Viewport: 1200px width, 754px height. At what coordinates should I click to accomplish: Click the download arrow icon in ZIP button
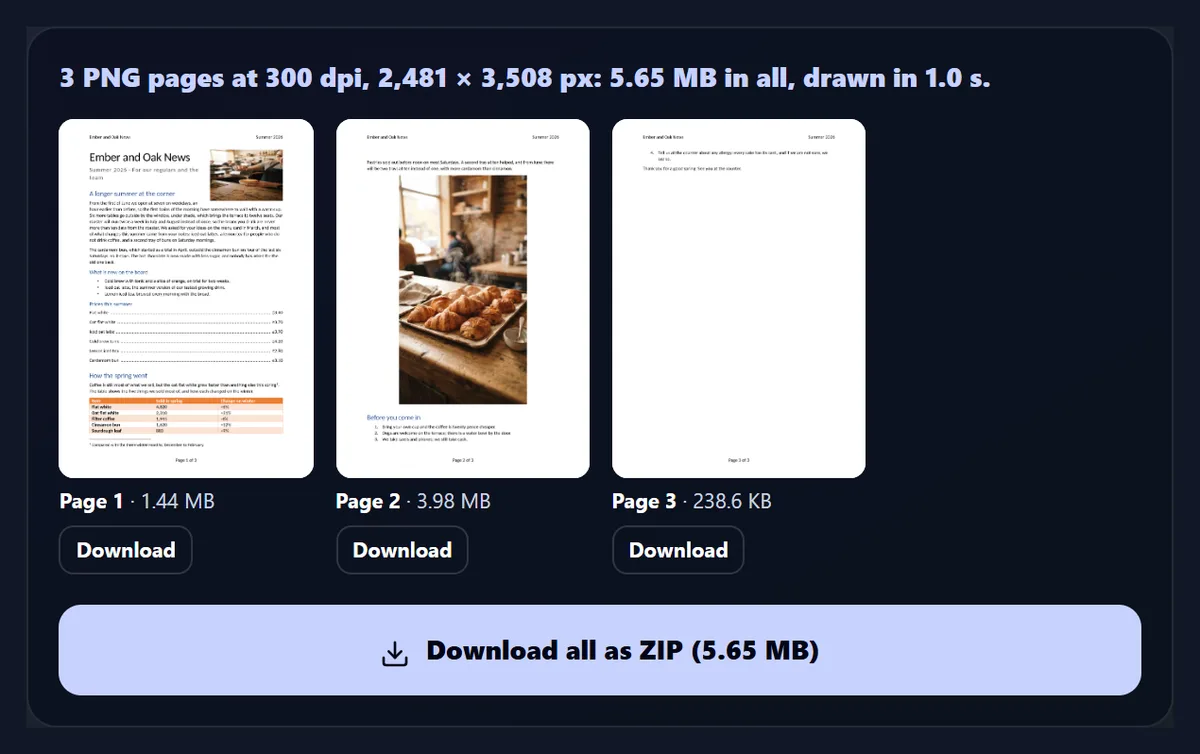[x=396, y=652]
